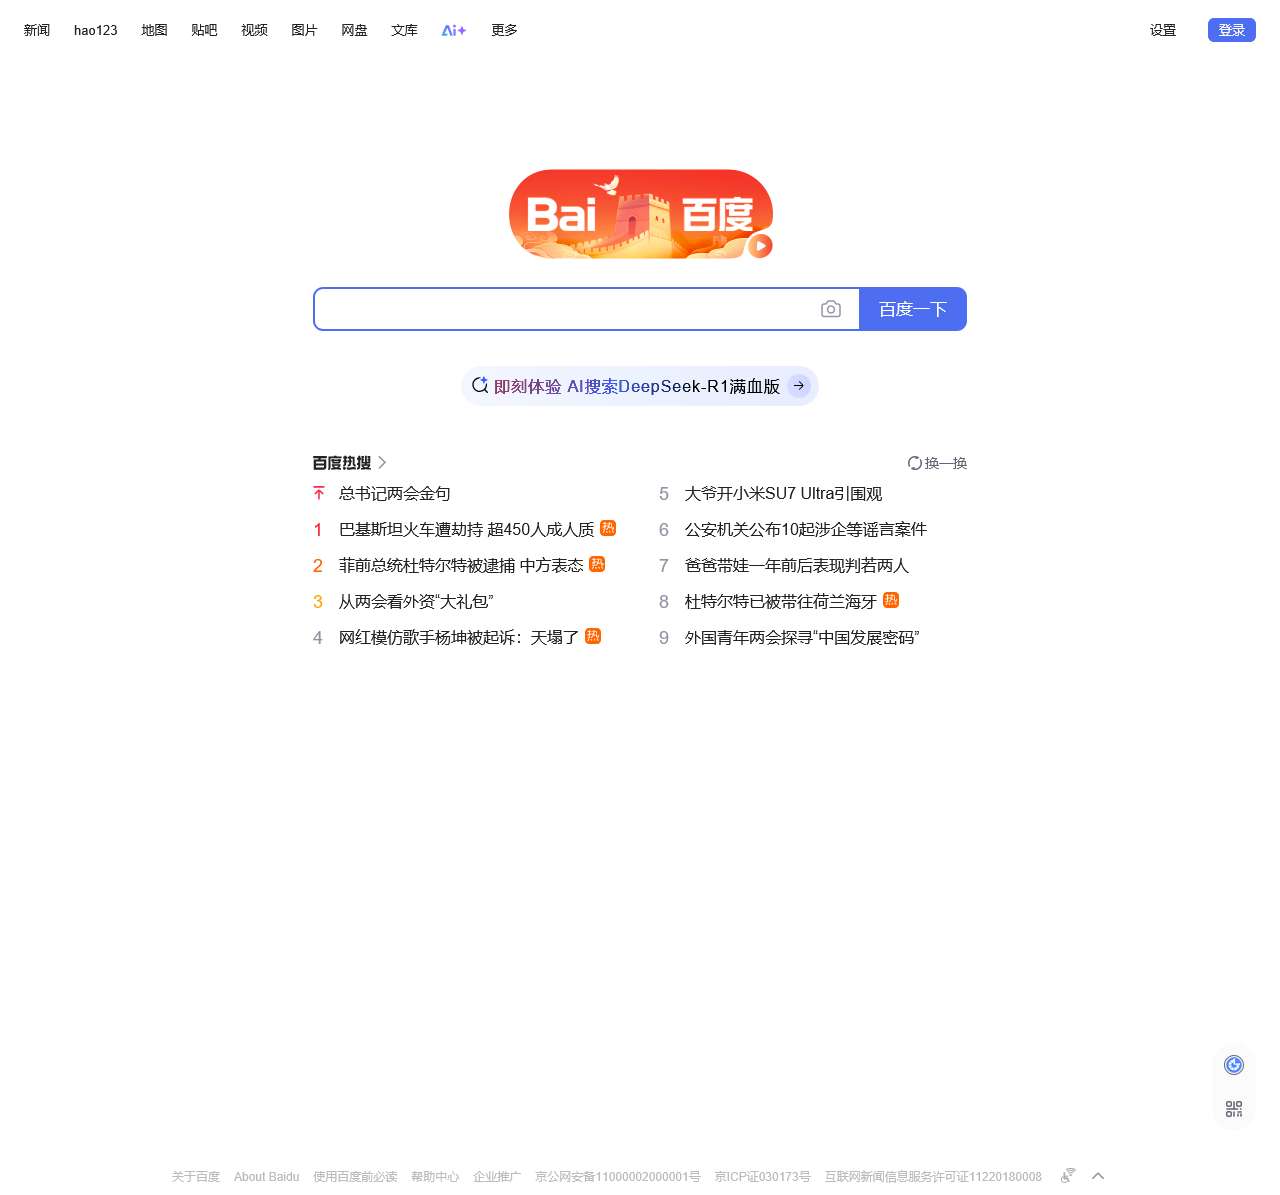Open 大爷开小米SU7 Ultra引围观 item
The height and width of the screenshot is (1195, 1280).
pyautogui.click(x=783, y=493)
